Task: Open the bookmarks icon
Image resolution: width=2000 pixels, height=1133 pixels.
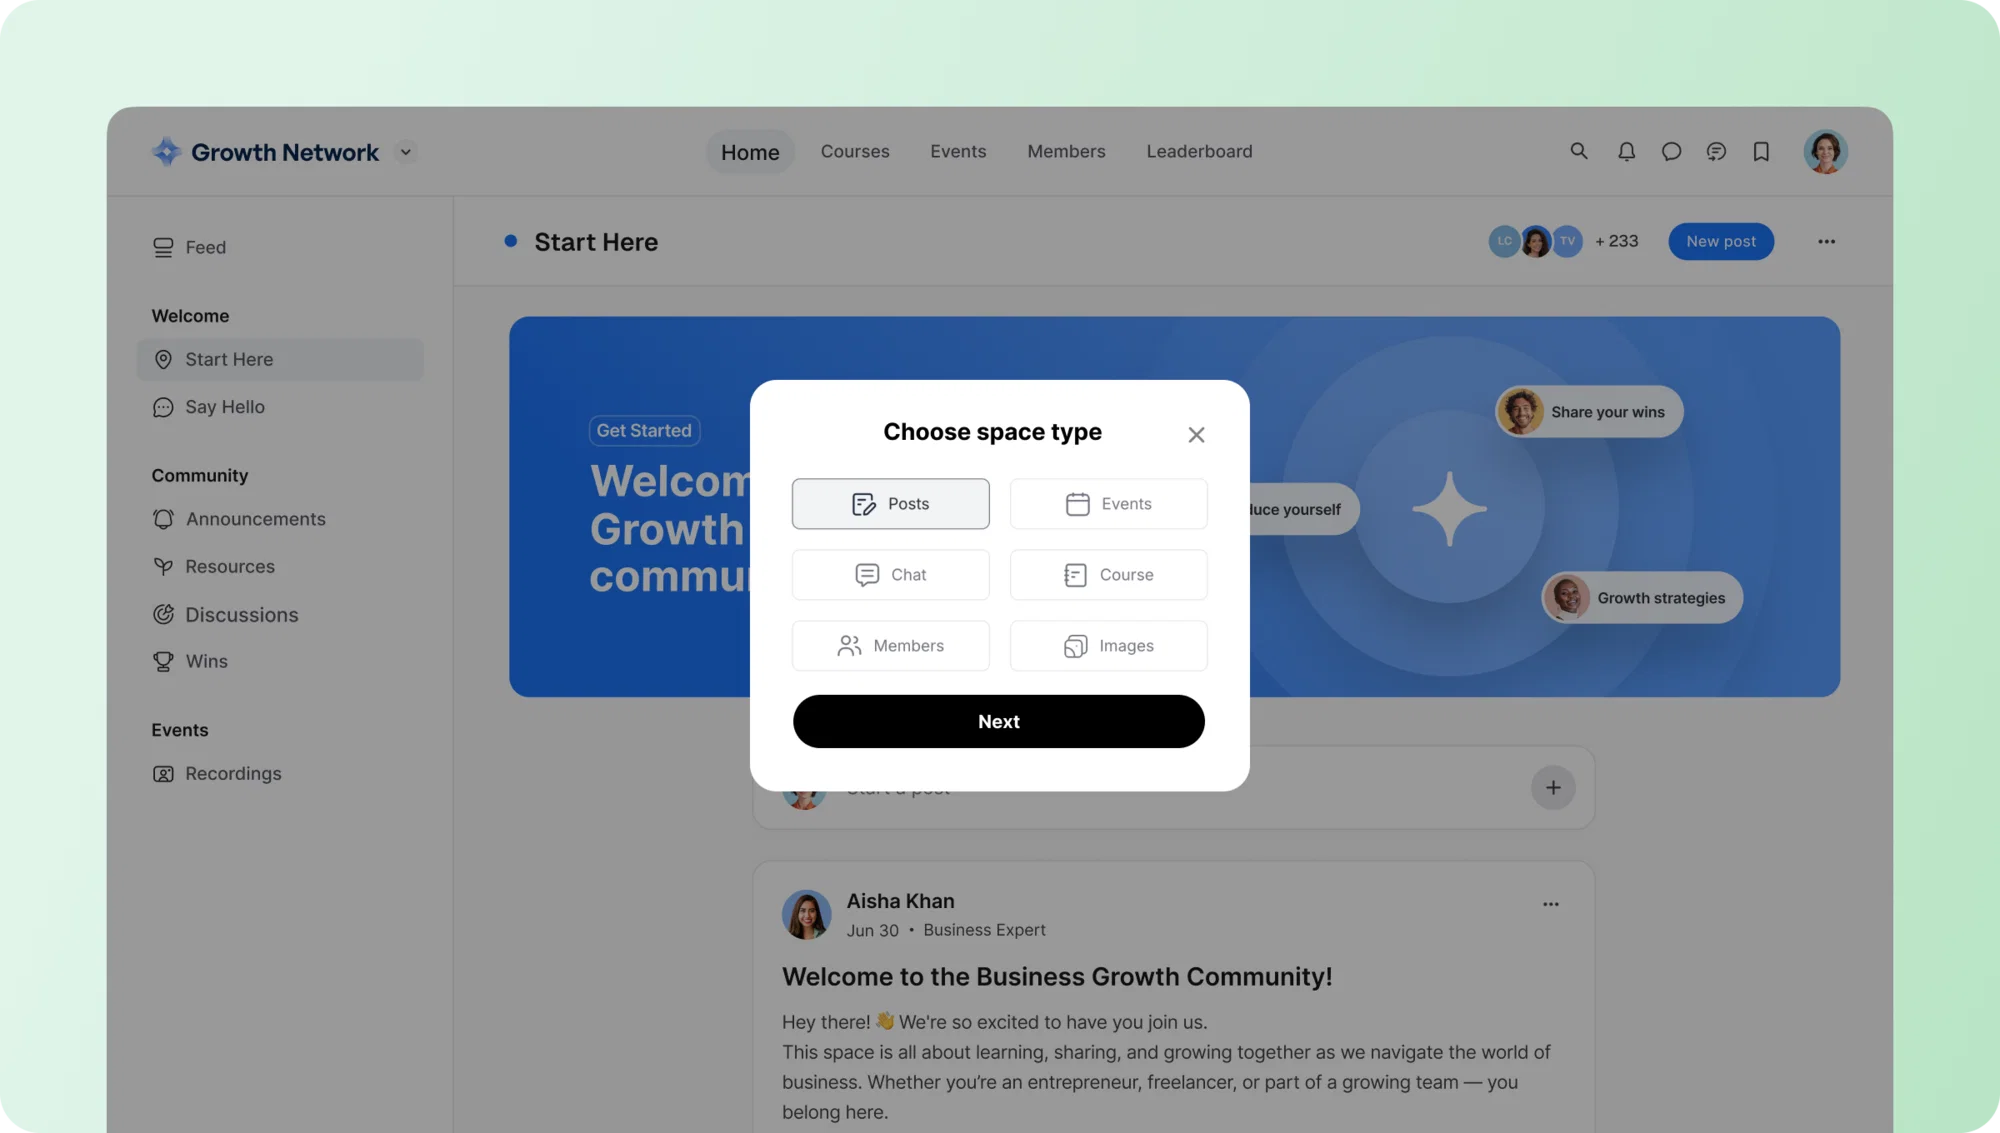Action: pos(1761,151)
